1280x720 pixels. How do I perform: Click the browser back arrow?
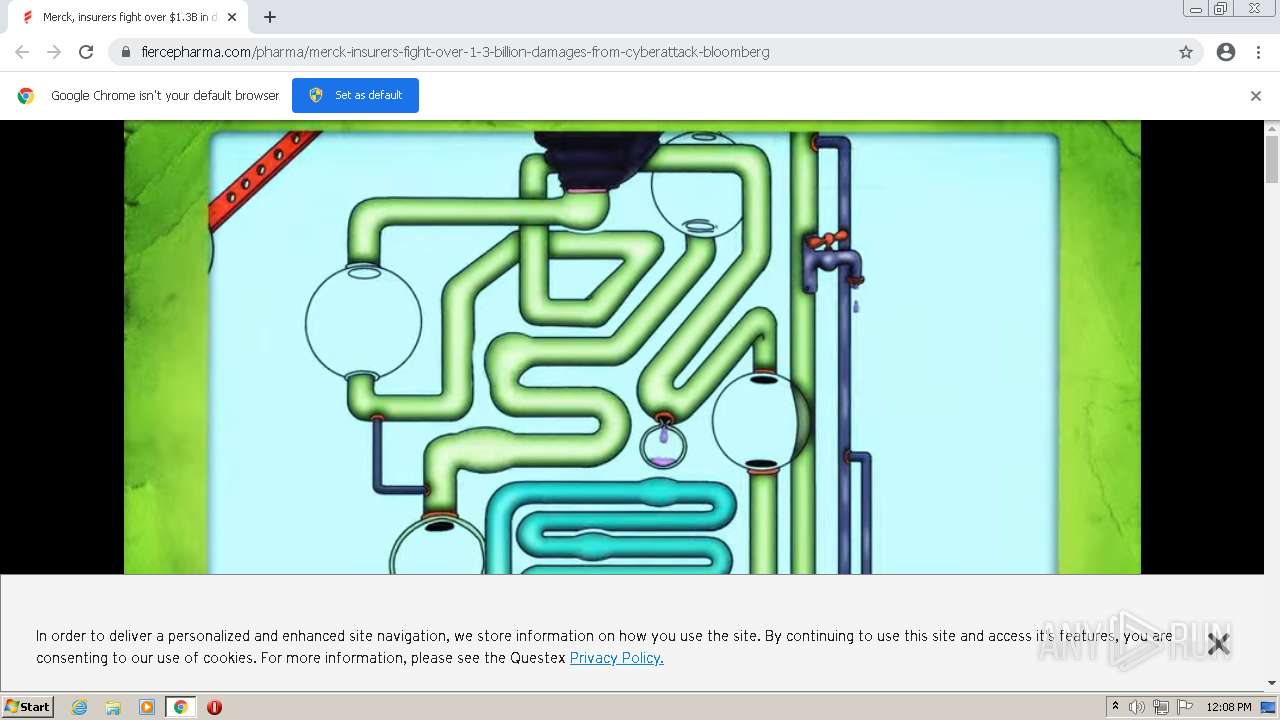point(22,52)
